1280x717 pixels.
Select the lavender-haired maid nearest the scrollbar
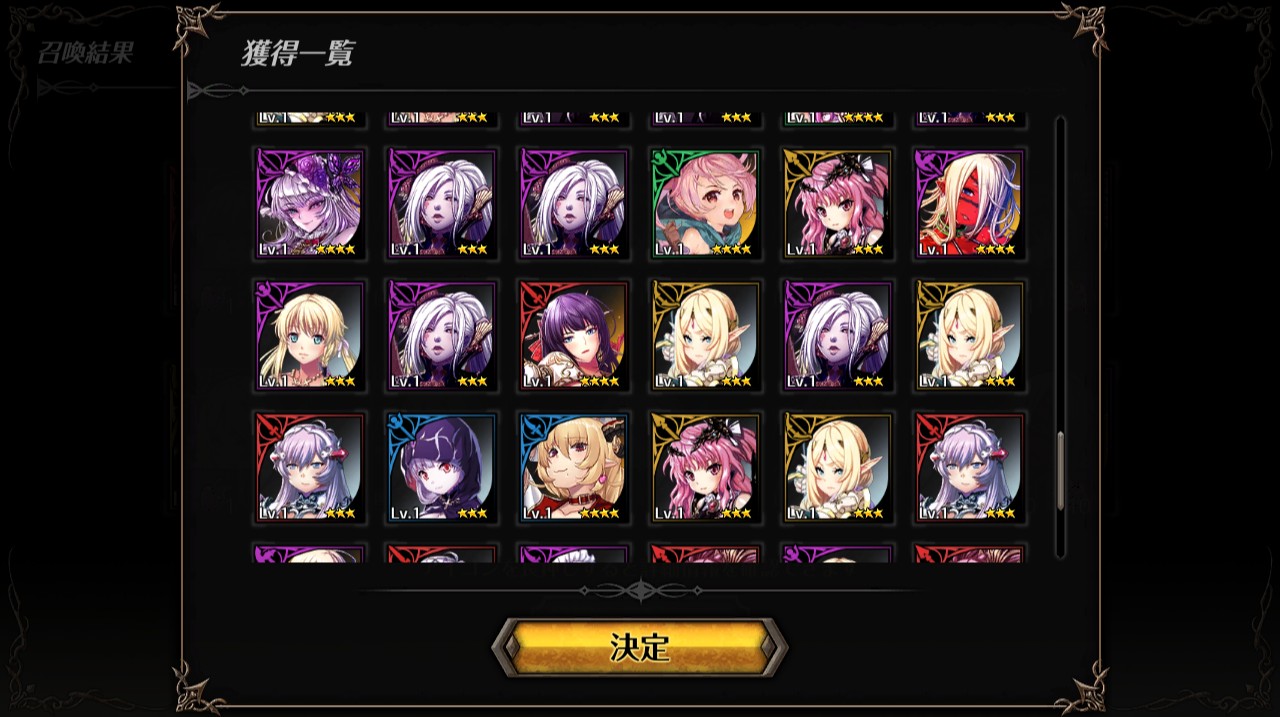pyautogui.click(x=970, y=467)
